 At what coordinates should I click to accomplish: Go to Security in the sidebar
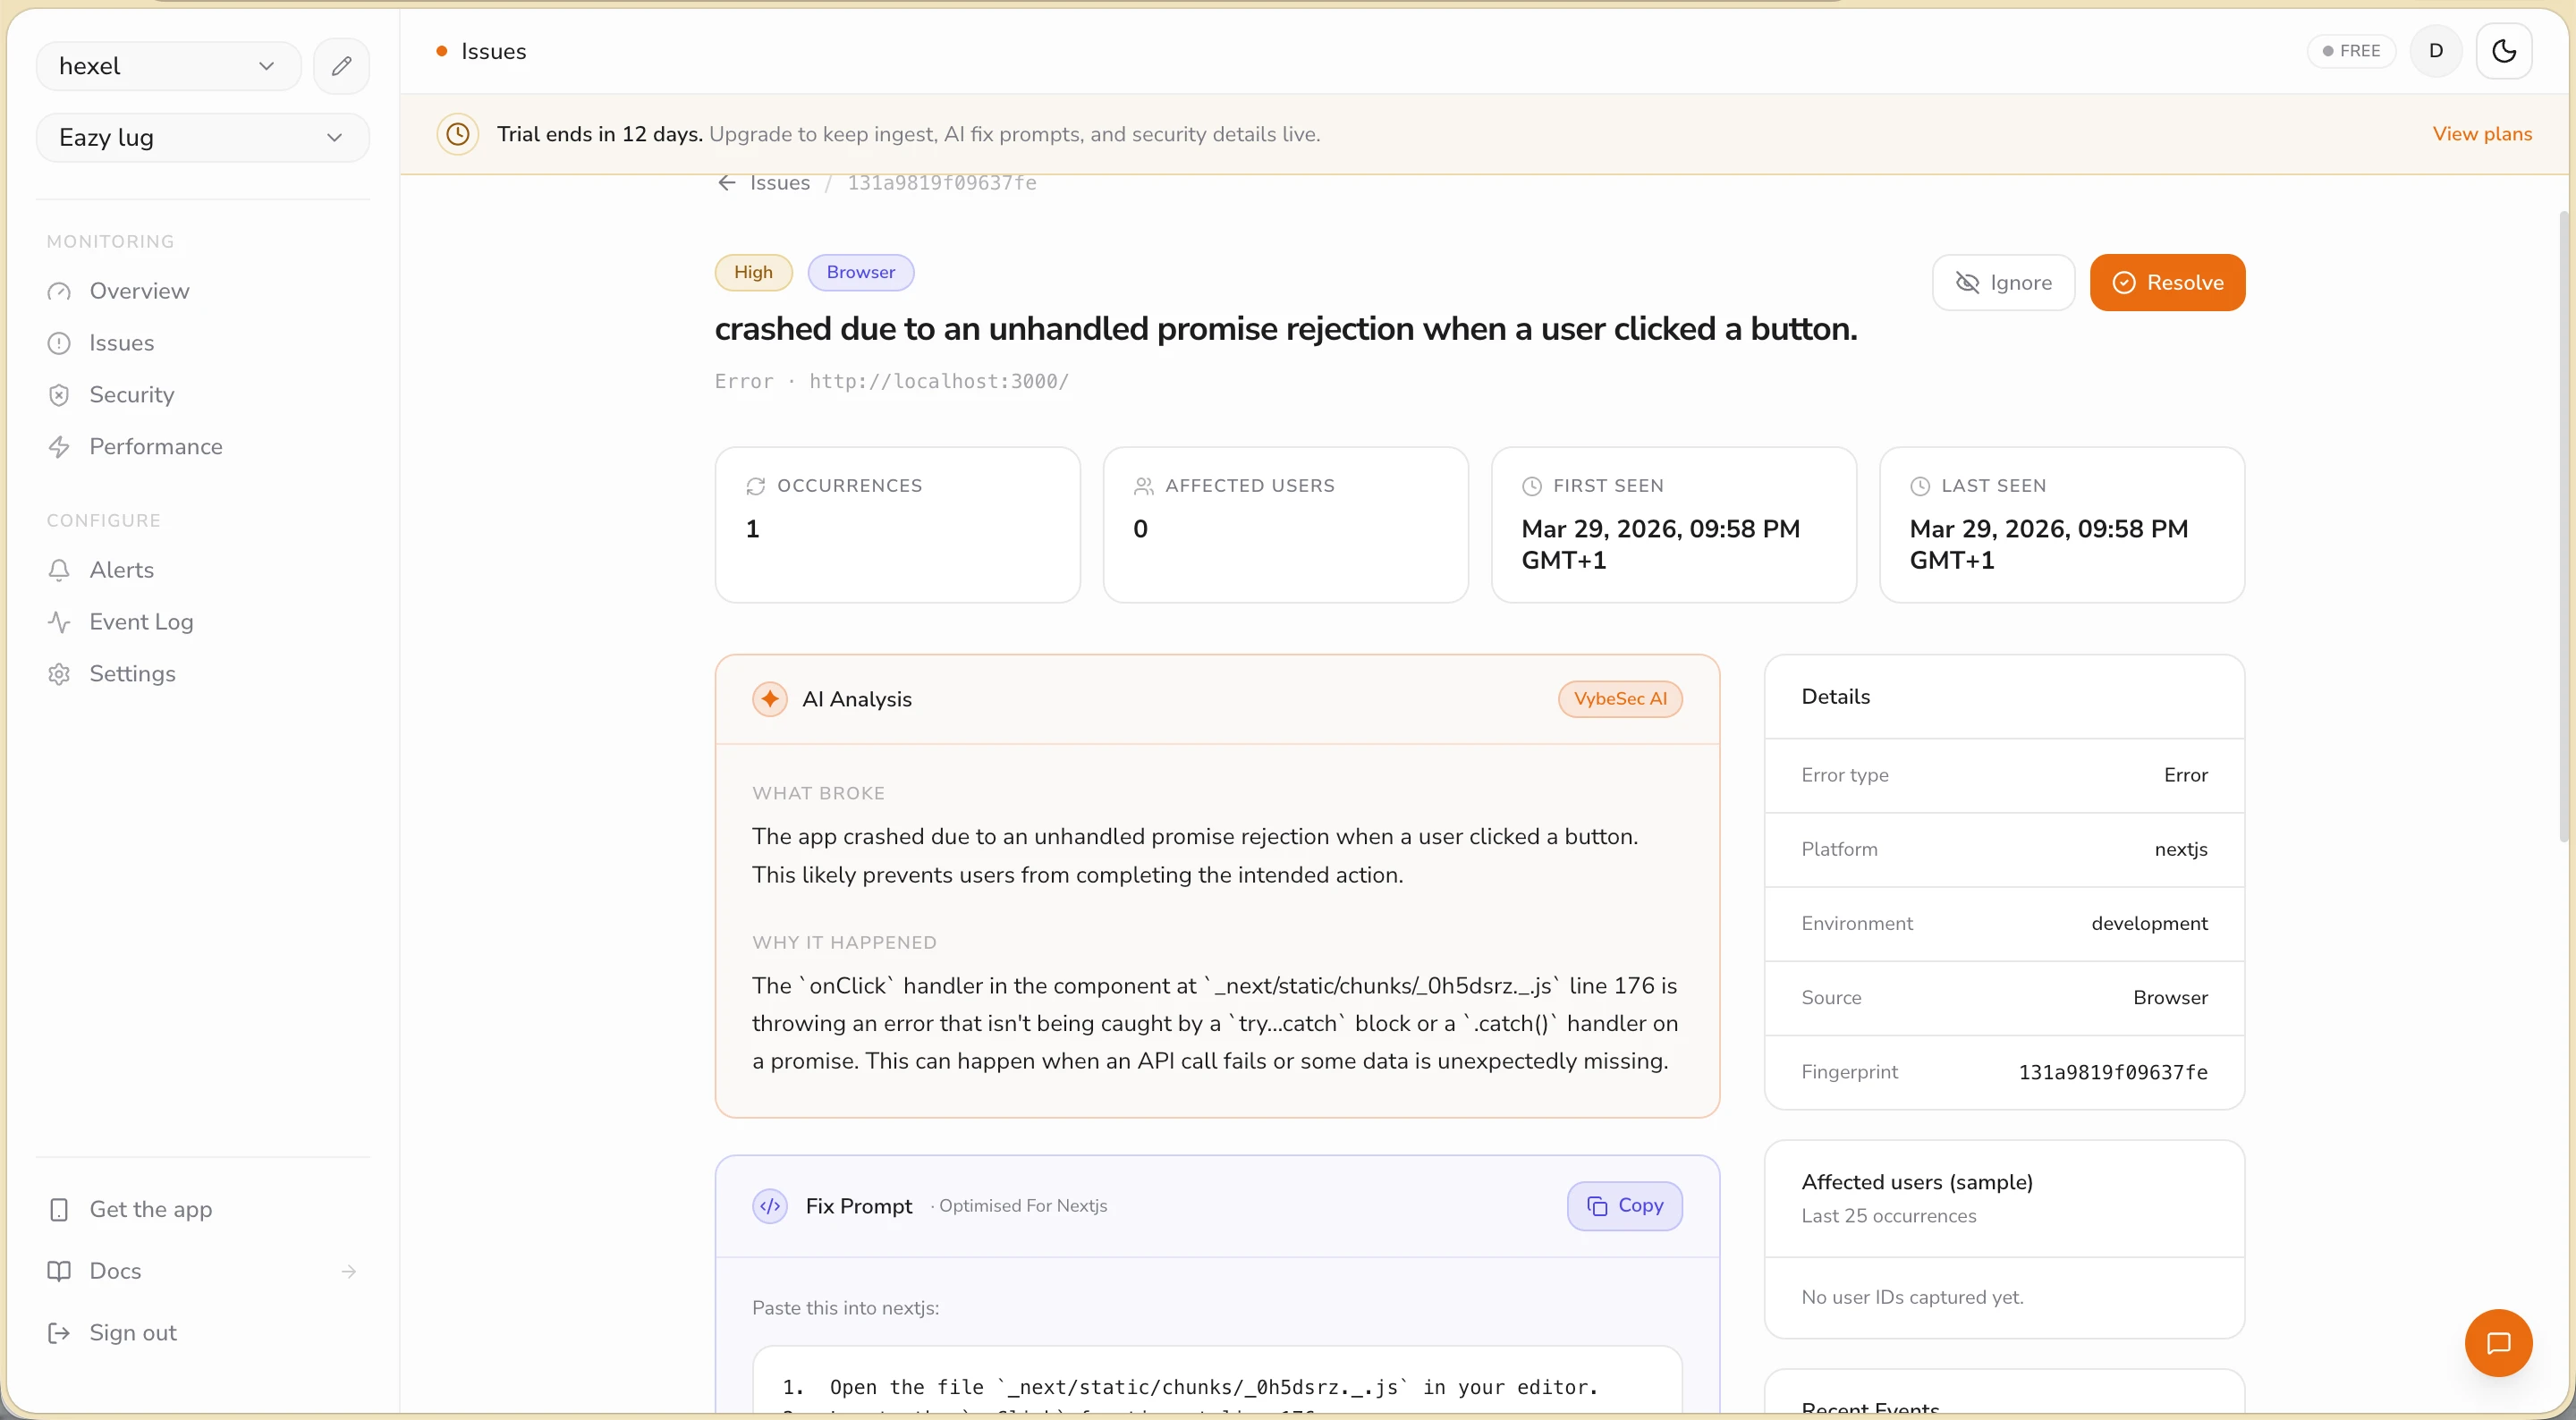(131, 395)
